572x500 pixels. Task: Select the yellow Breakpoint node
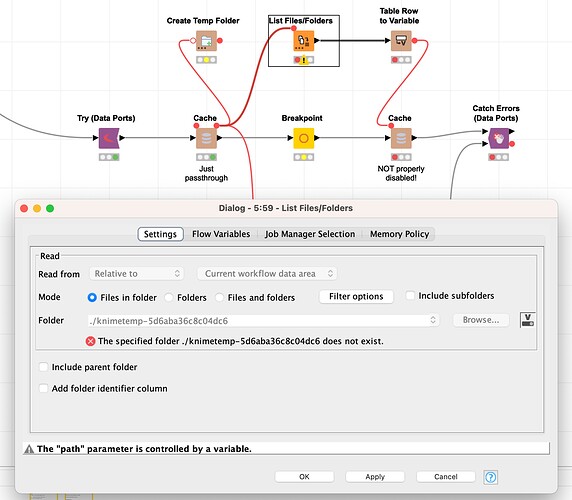[304, 138]
